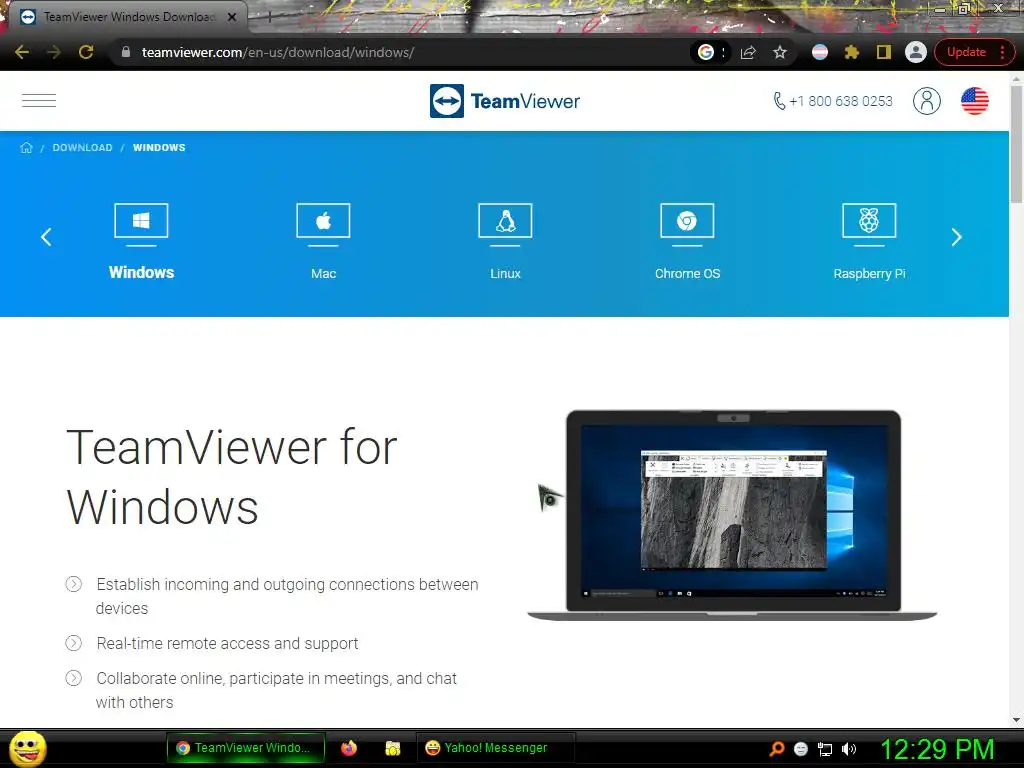Launch Firefox from the taskbar
The width and height of the screenshot is (1024, 768).
(349, 748)
